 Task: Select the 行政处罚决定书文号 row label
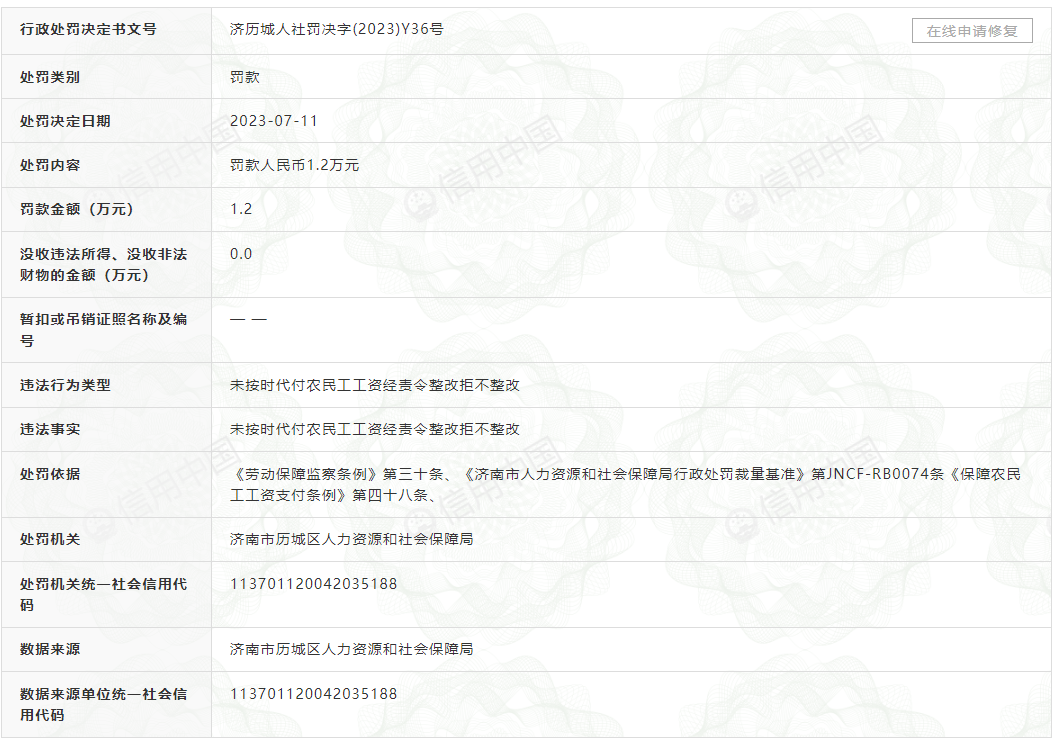[x=88, y=30]
